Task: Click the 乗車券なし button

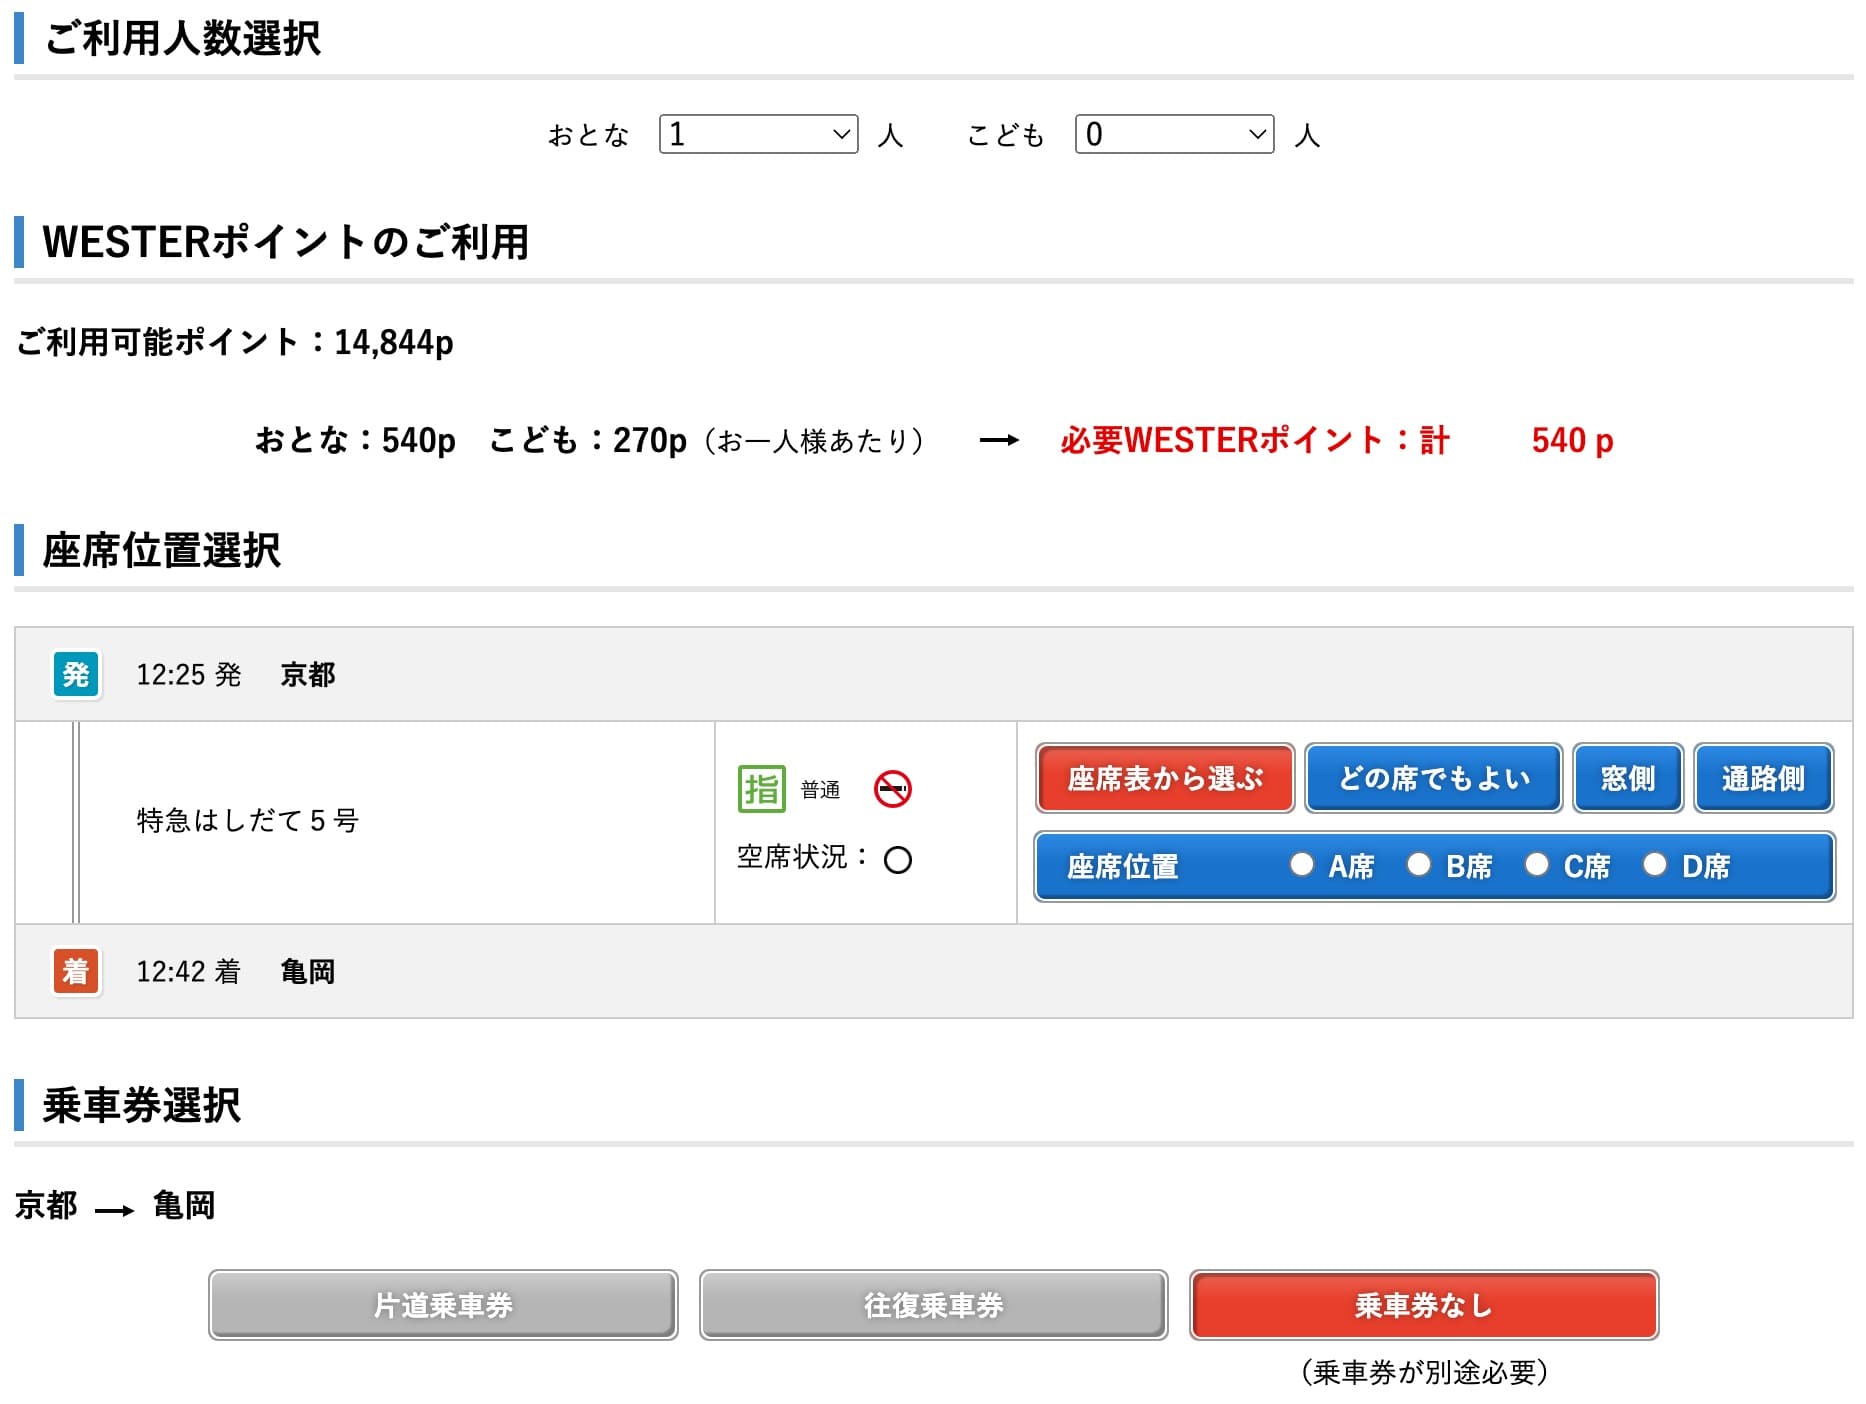Action: [1424, 1305]
